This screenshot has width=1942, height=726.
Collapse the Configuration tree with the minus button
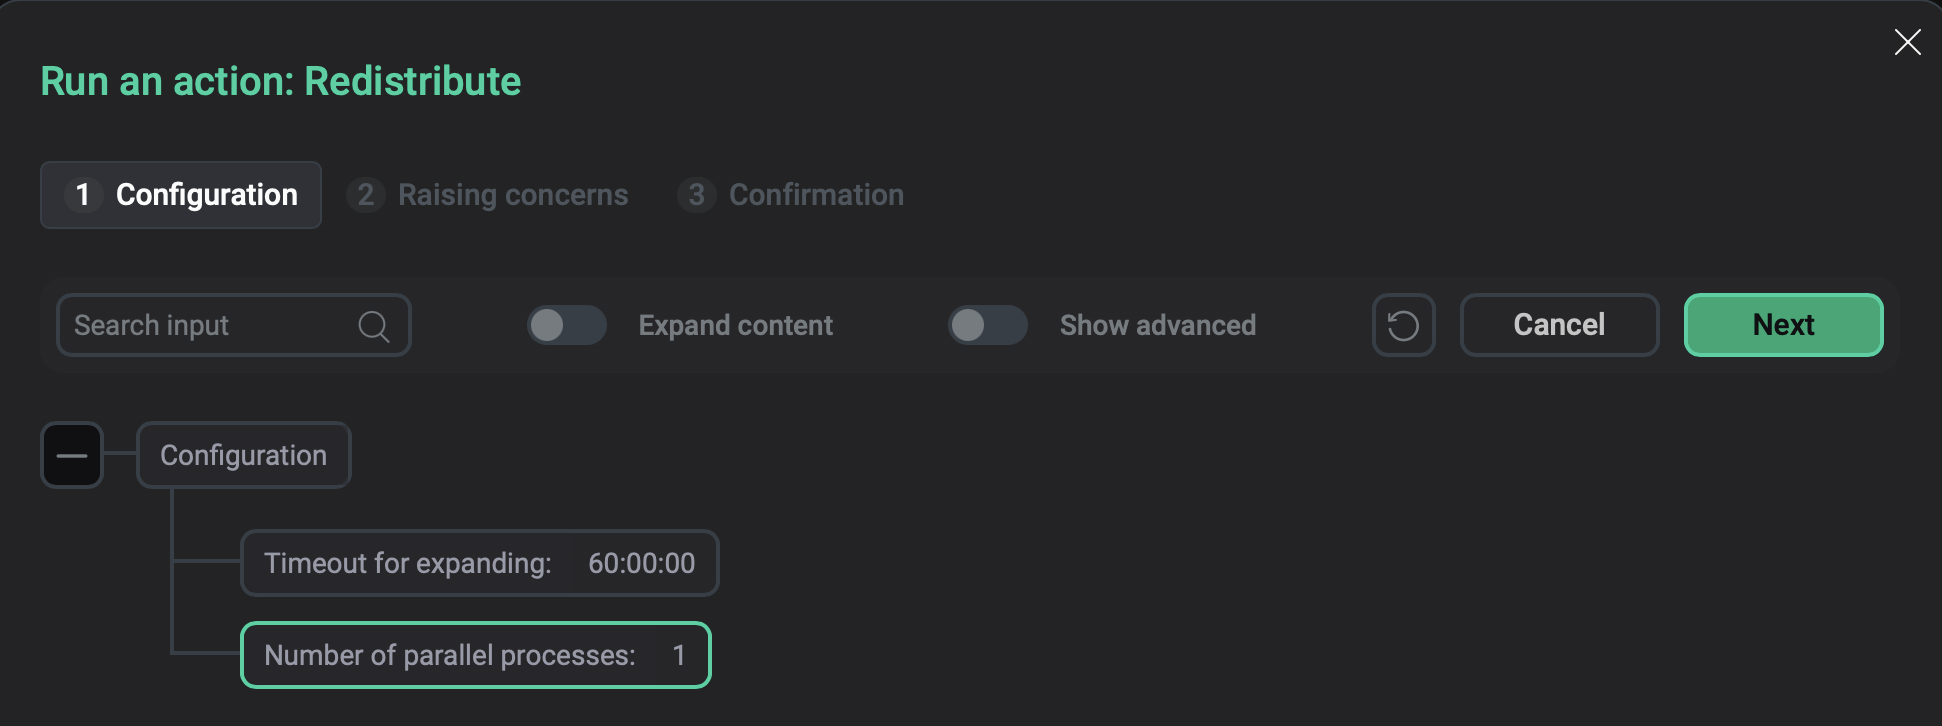(x=72, y=455)
